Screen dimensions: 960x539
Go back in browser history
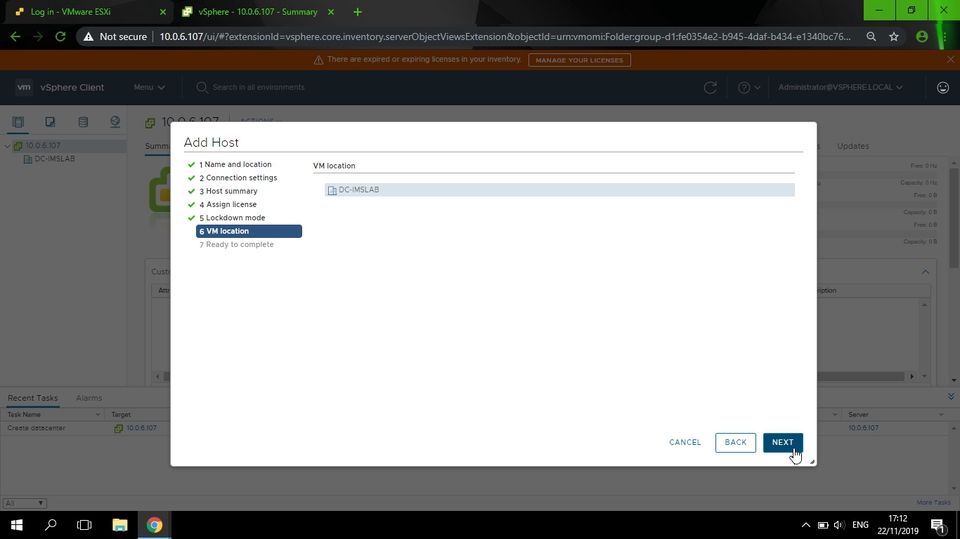(x=15, y=37)
